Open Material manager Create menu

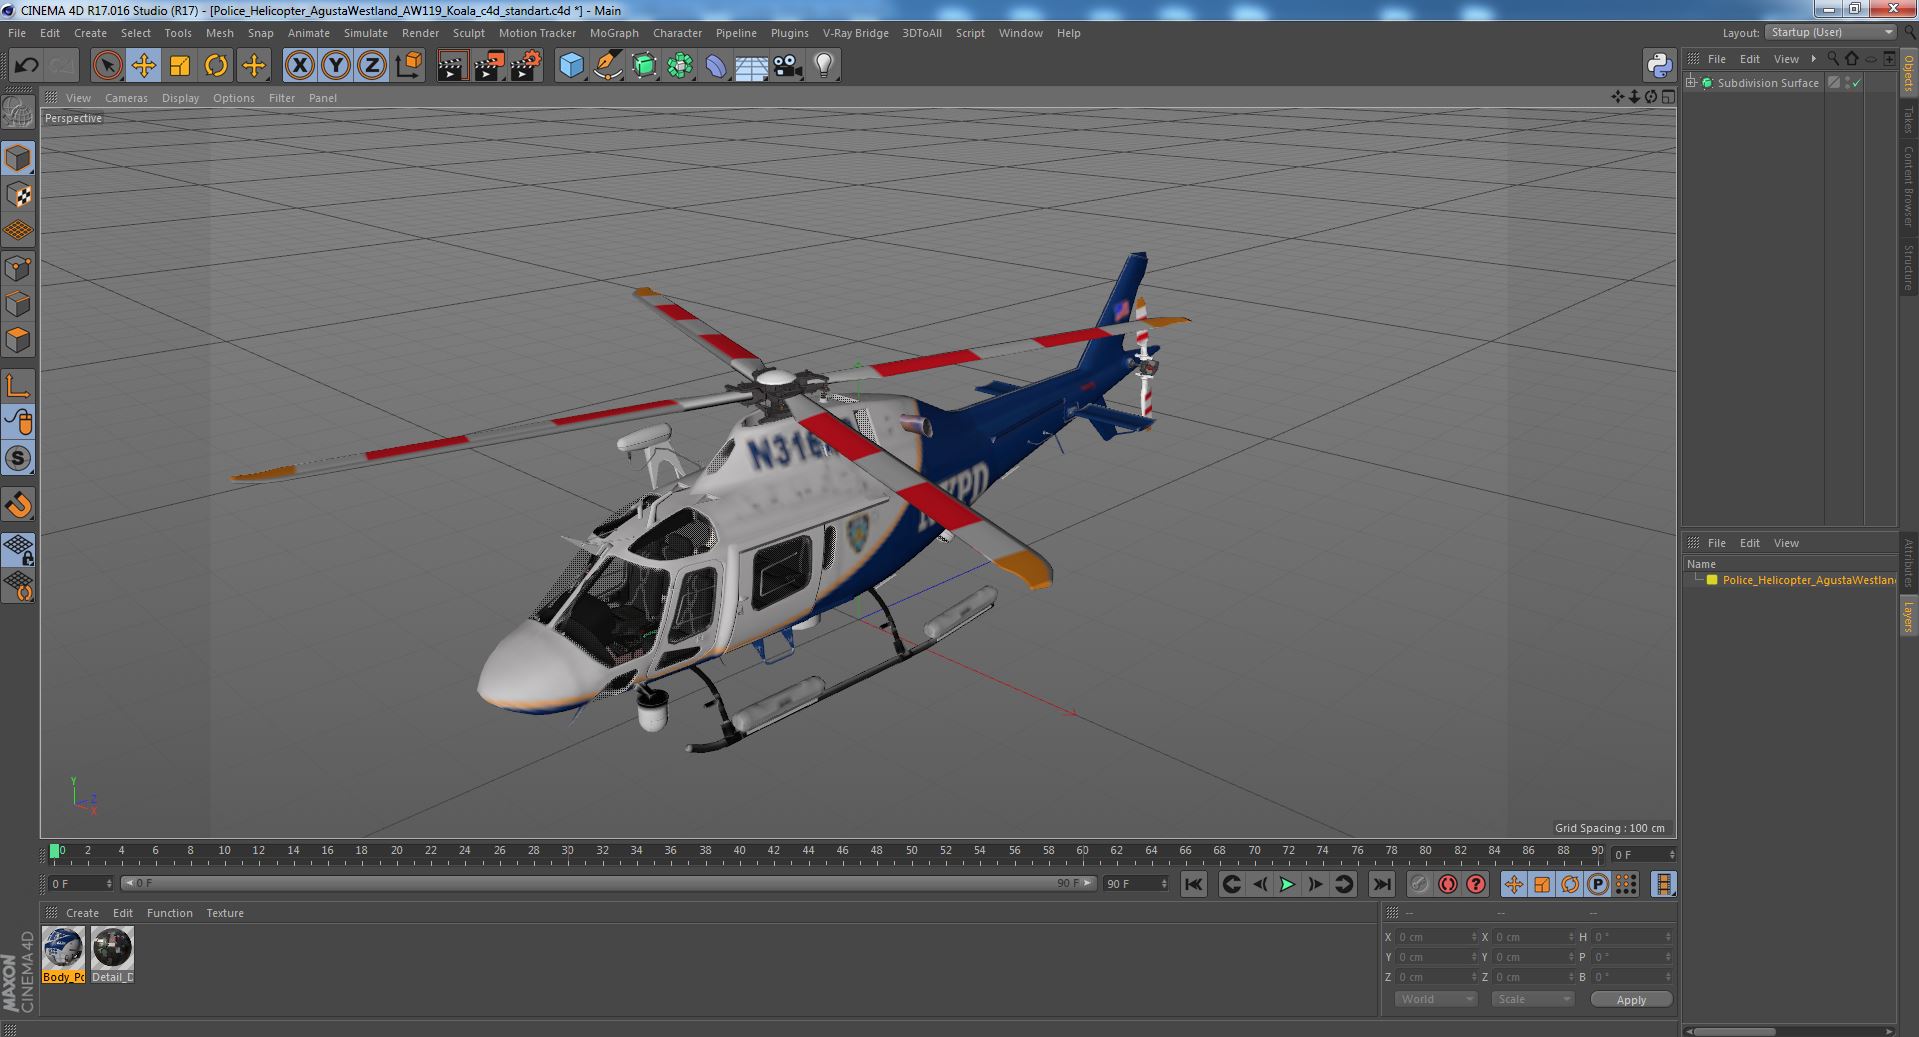point(82,913)
